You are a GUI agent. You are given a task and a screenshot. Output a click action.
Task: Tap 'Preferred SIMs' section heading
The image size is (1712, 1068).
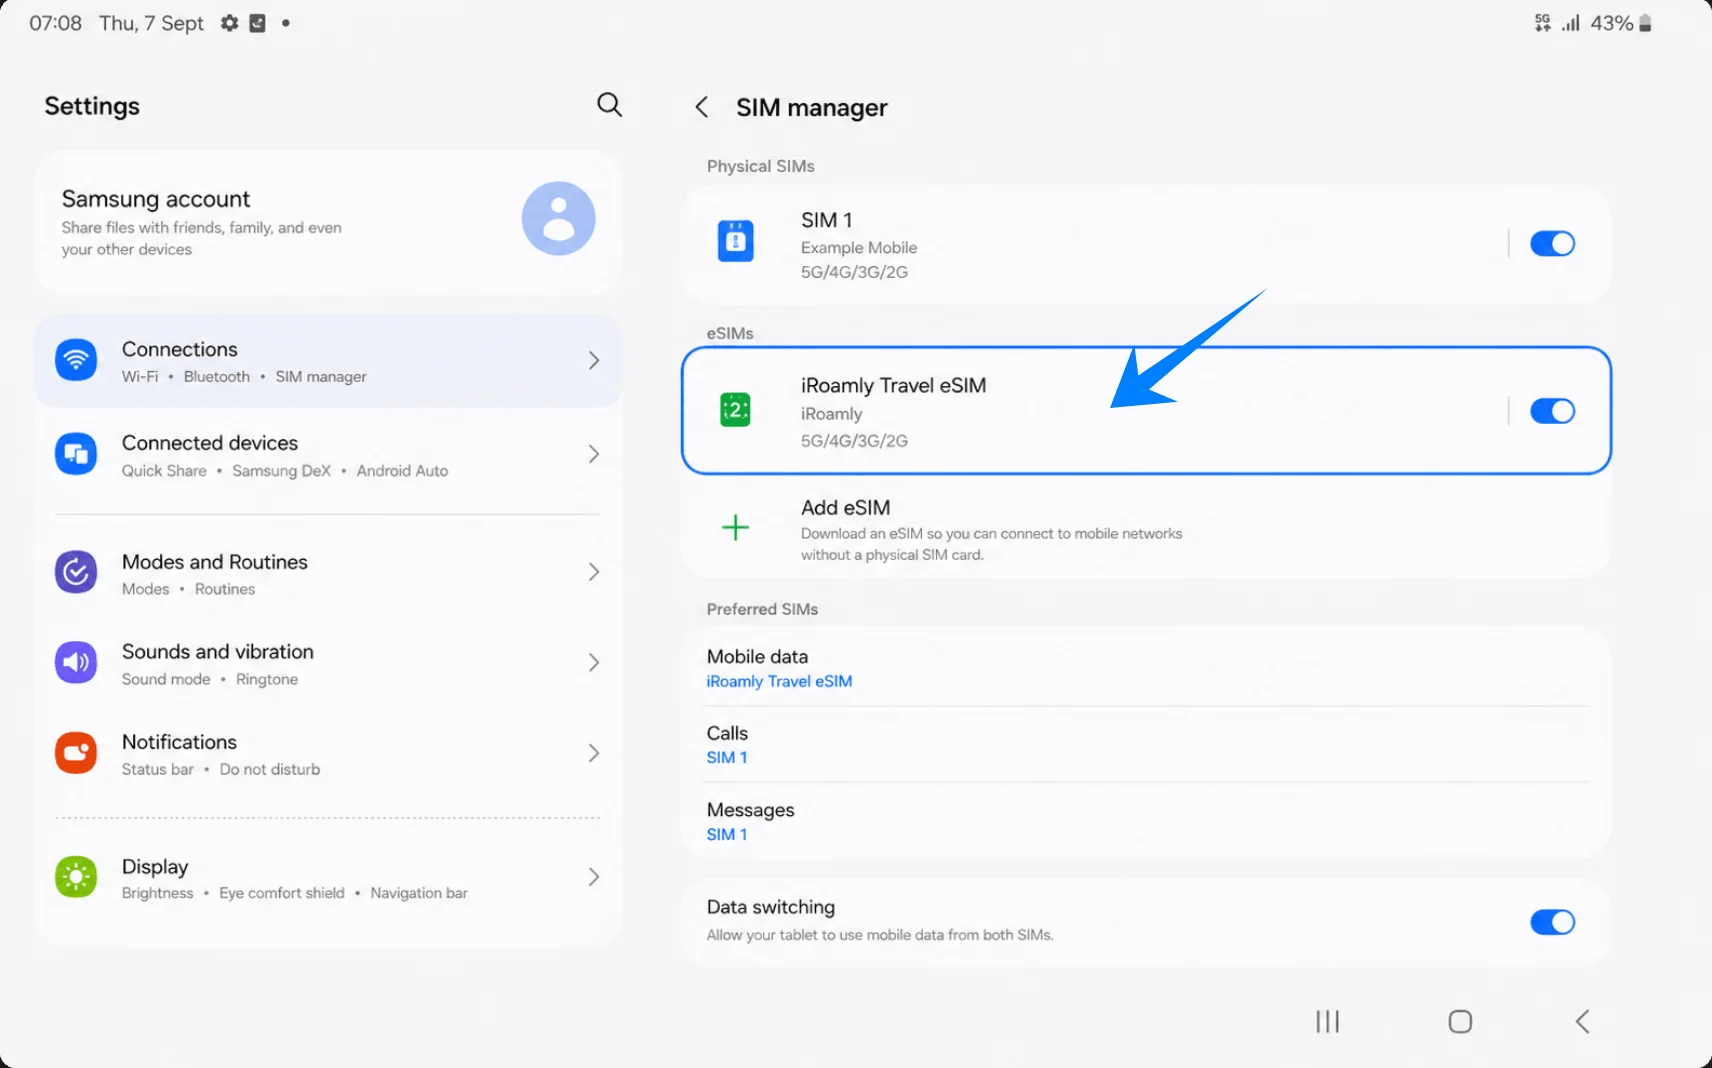tap(762, 609)
